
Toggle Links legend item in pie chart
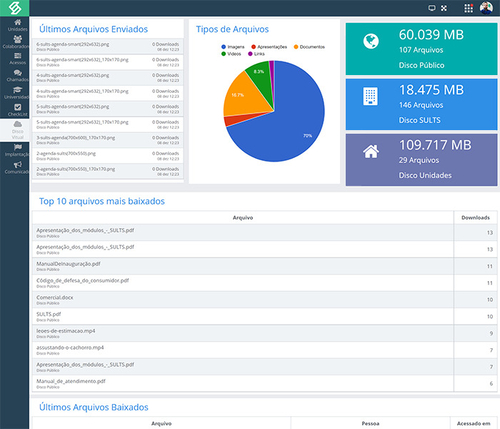(257, 54)
